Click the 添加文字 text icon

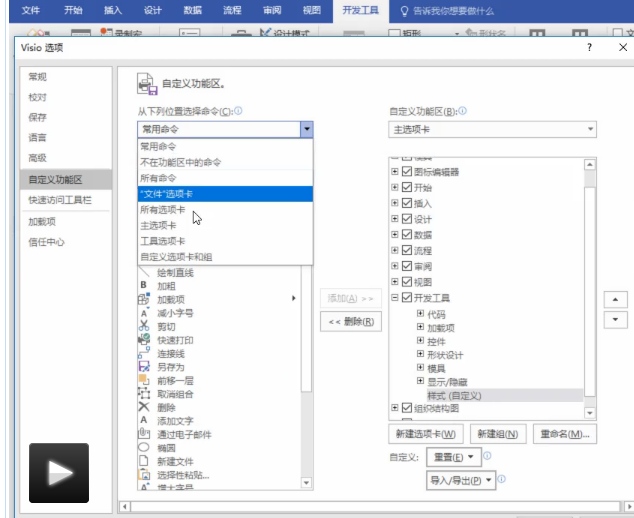tap(144, 420)
